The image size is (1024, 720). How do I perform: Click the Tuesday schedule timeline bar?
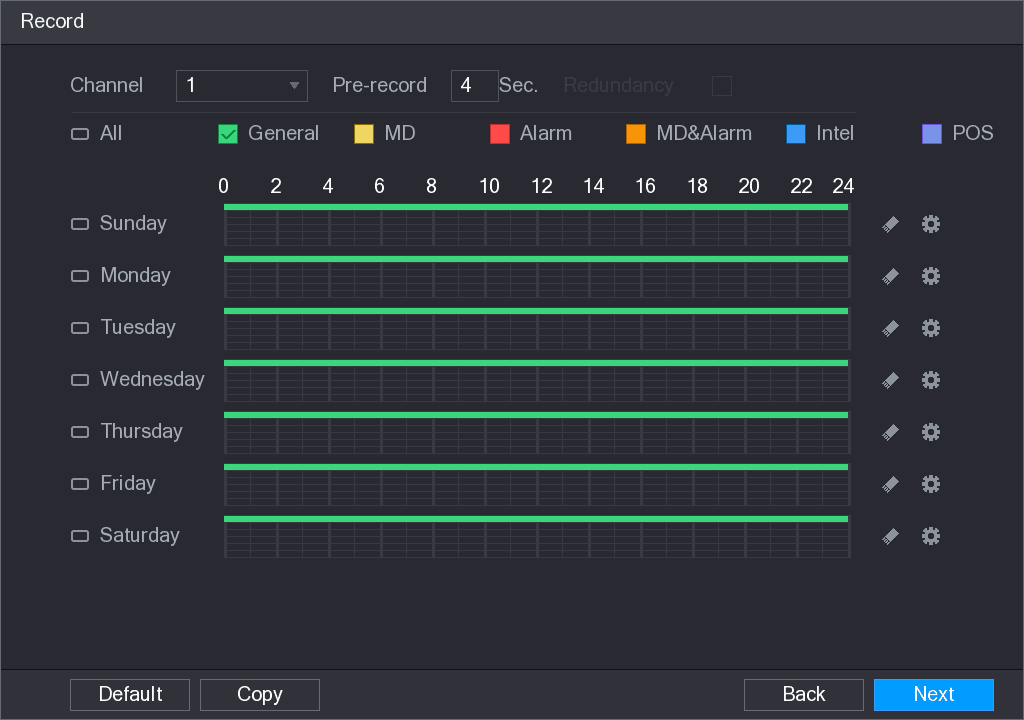coord(537,329)
